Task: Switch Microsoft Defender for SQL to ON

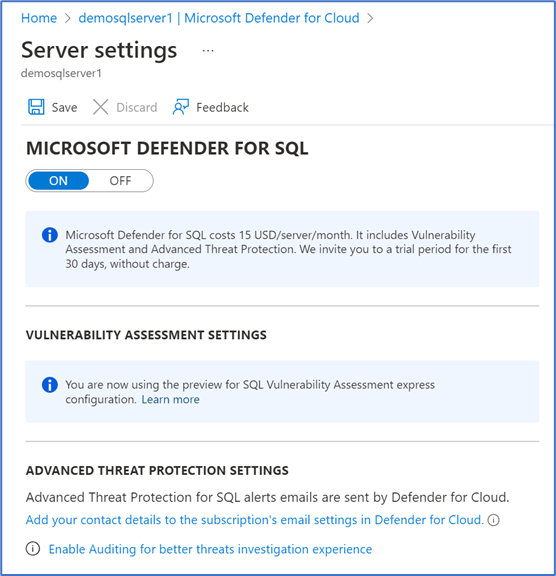Action: 58,181
